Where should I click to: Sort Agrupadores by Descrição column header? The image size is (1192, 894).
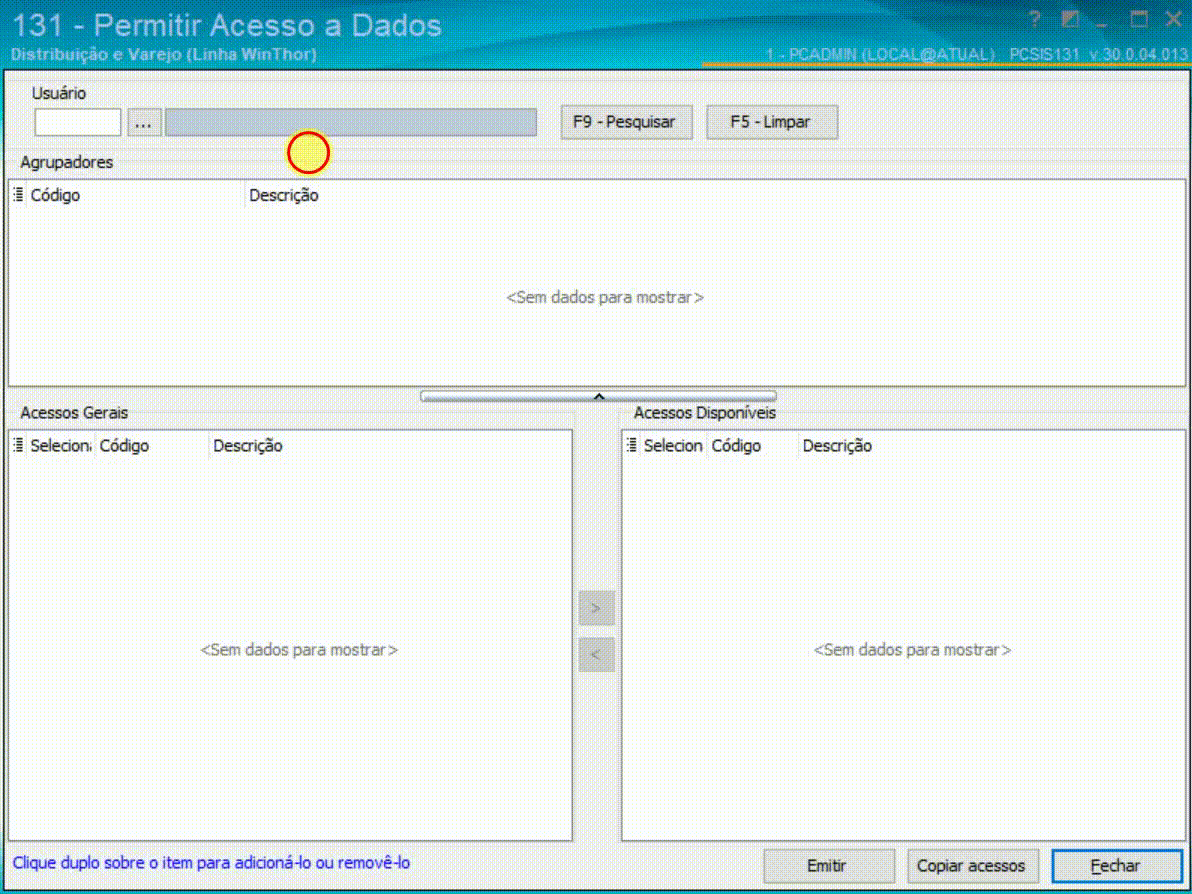[x=714, y=195]
